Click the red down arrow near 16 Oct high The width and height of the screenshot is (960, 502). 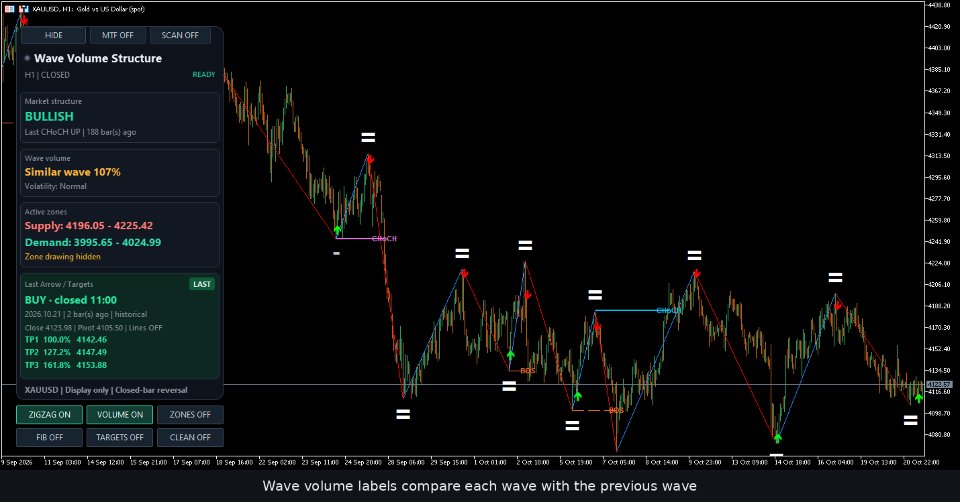click(x=838, y=305)
